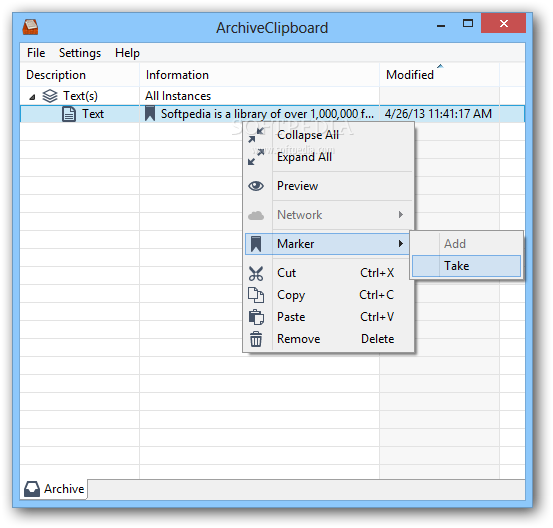Click the Collapse All arrows icon
This screenshot has width=553, height=528.
point(256,135)
